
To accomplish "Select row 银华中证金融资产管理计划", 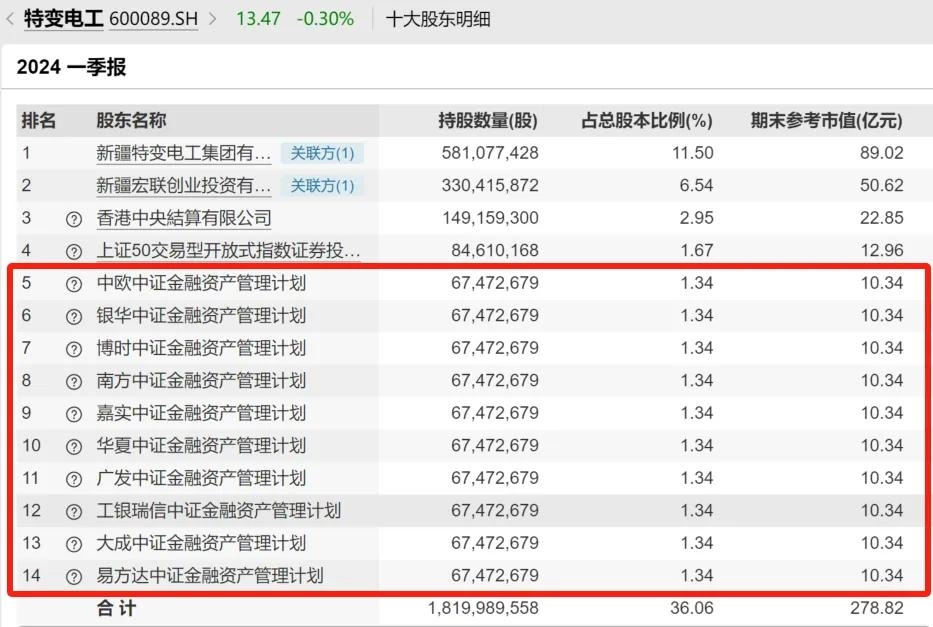I will (470, 316).
